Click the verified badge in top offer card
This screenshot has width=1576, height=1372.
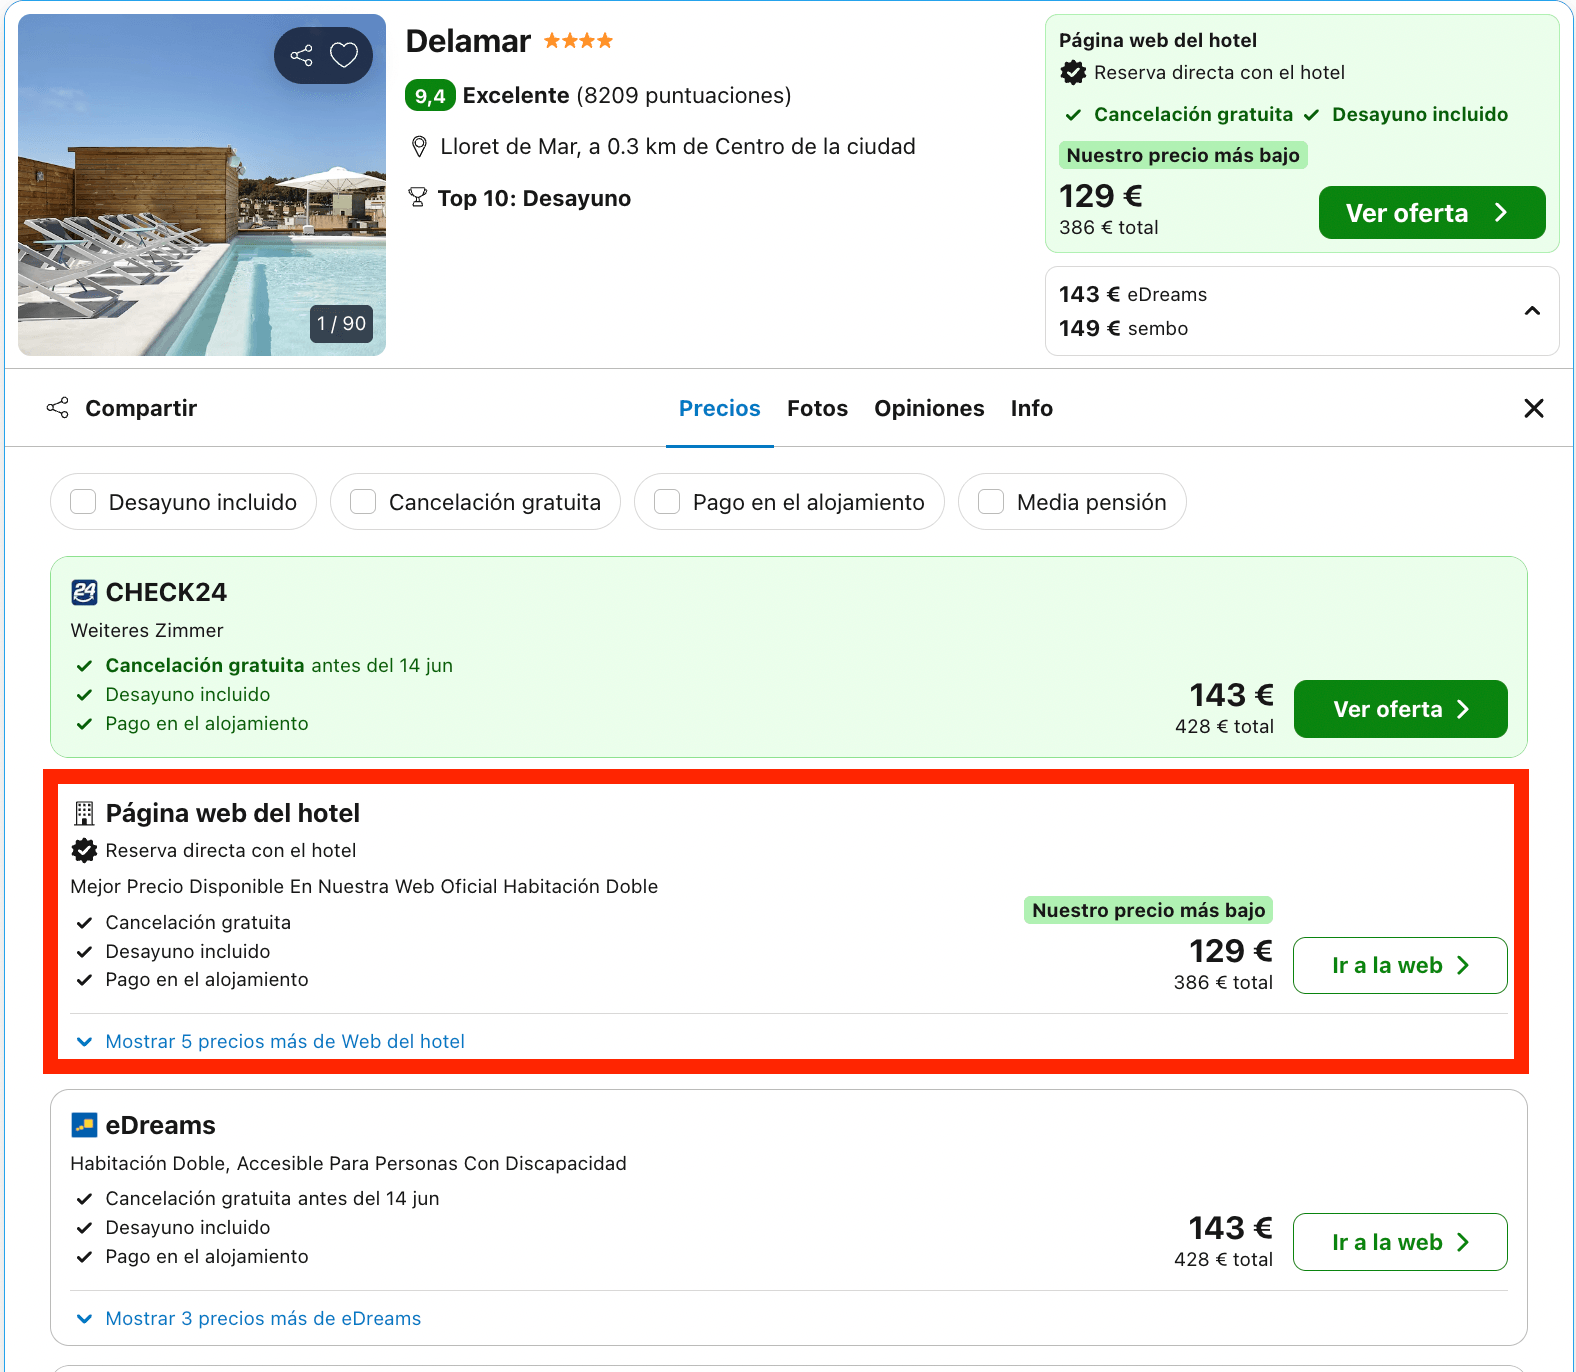(x=1073, y=73)
